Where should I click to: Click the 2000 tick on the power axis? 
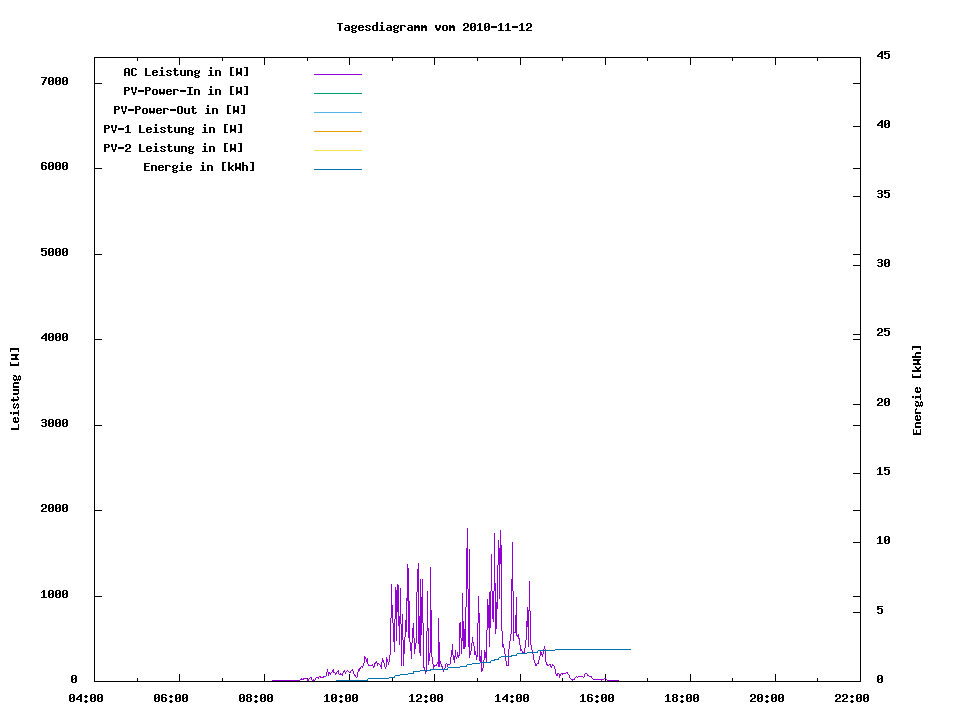(x=54, y=509)
